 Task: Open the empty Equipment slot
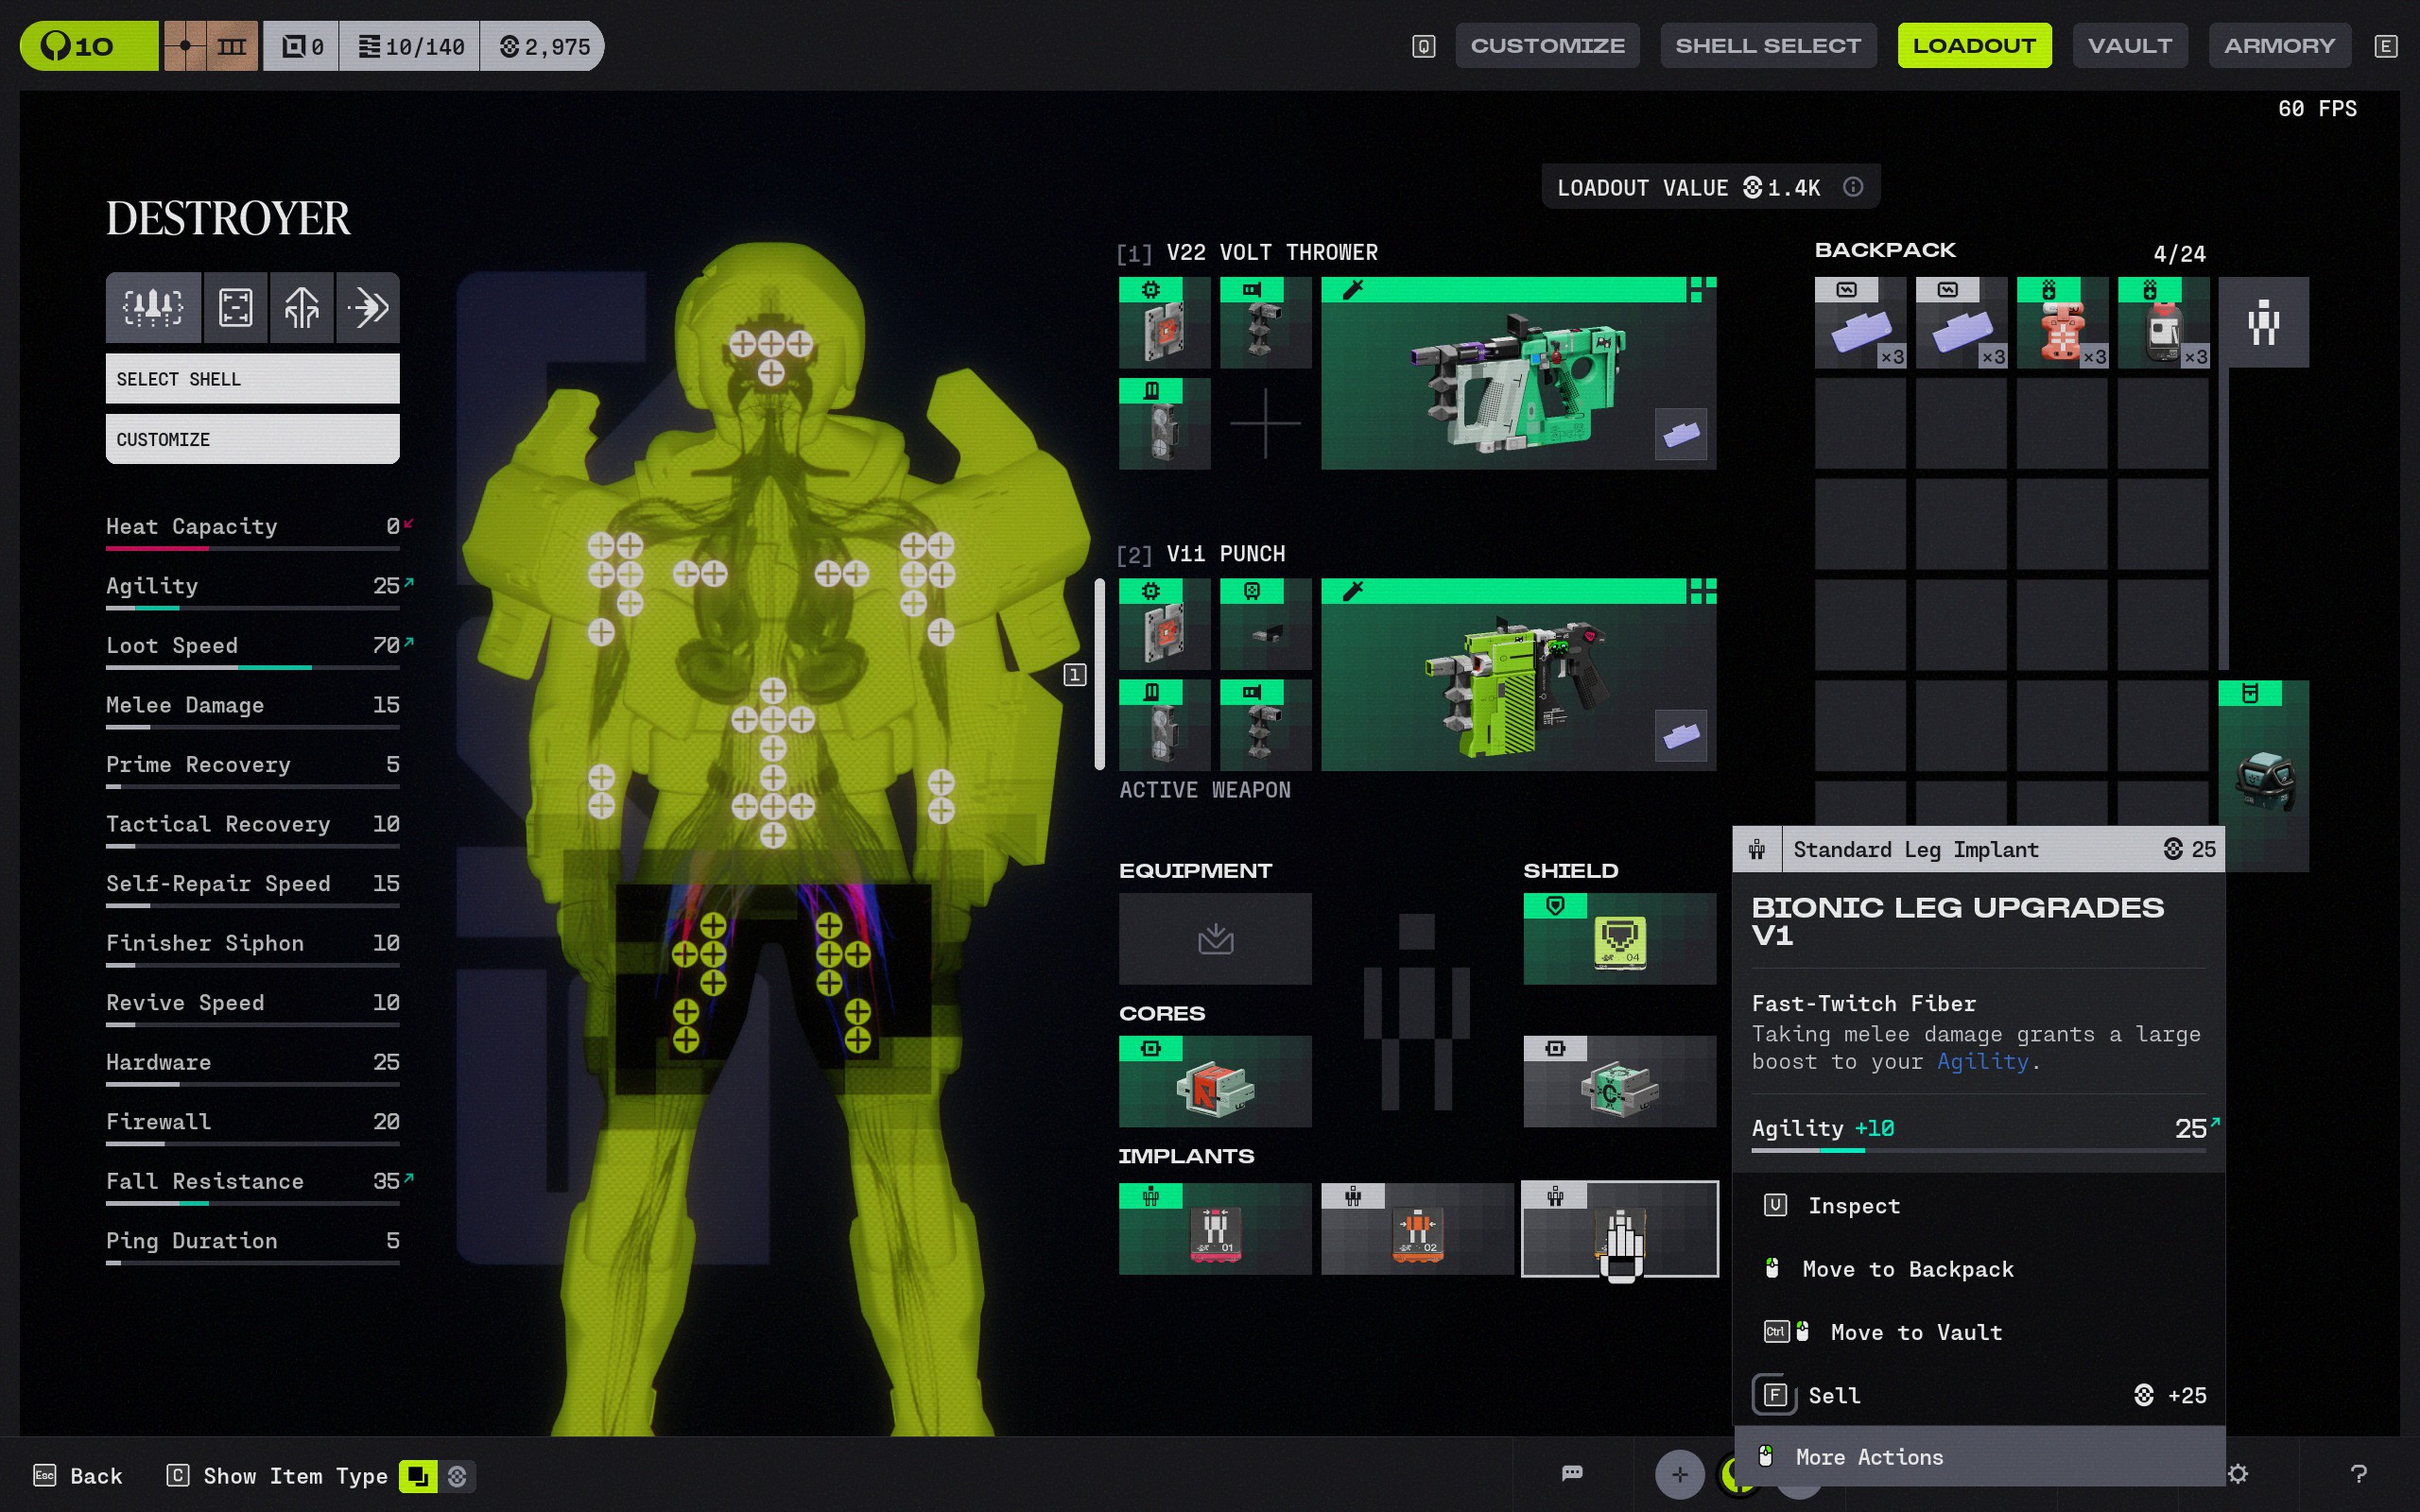[x=1215, y=938]
